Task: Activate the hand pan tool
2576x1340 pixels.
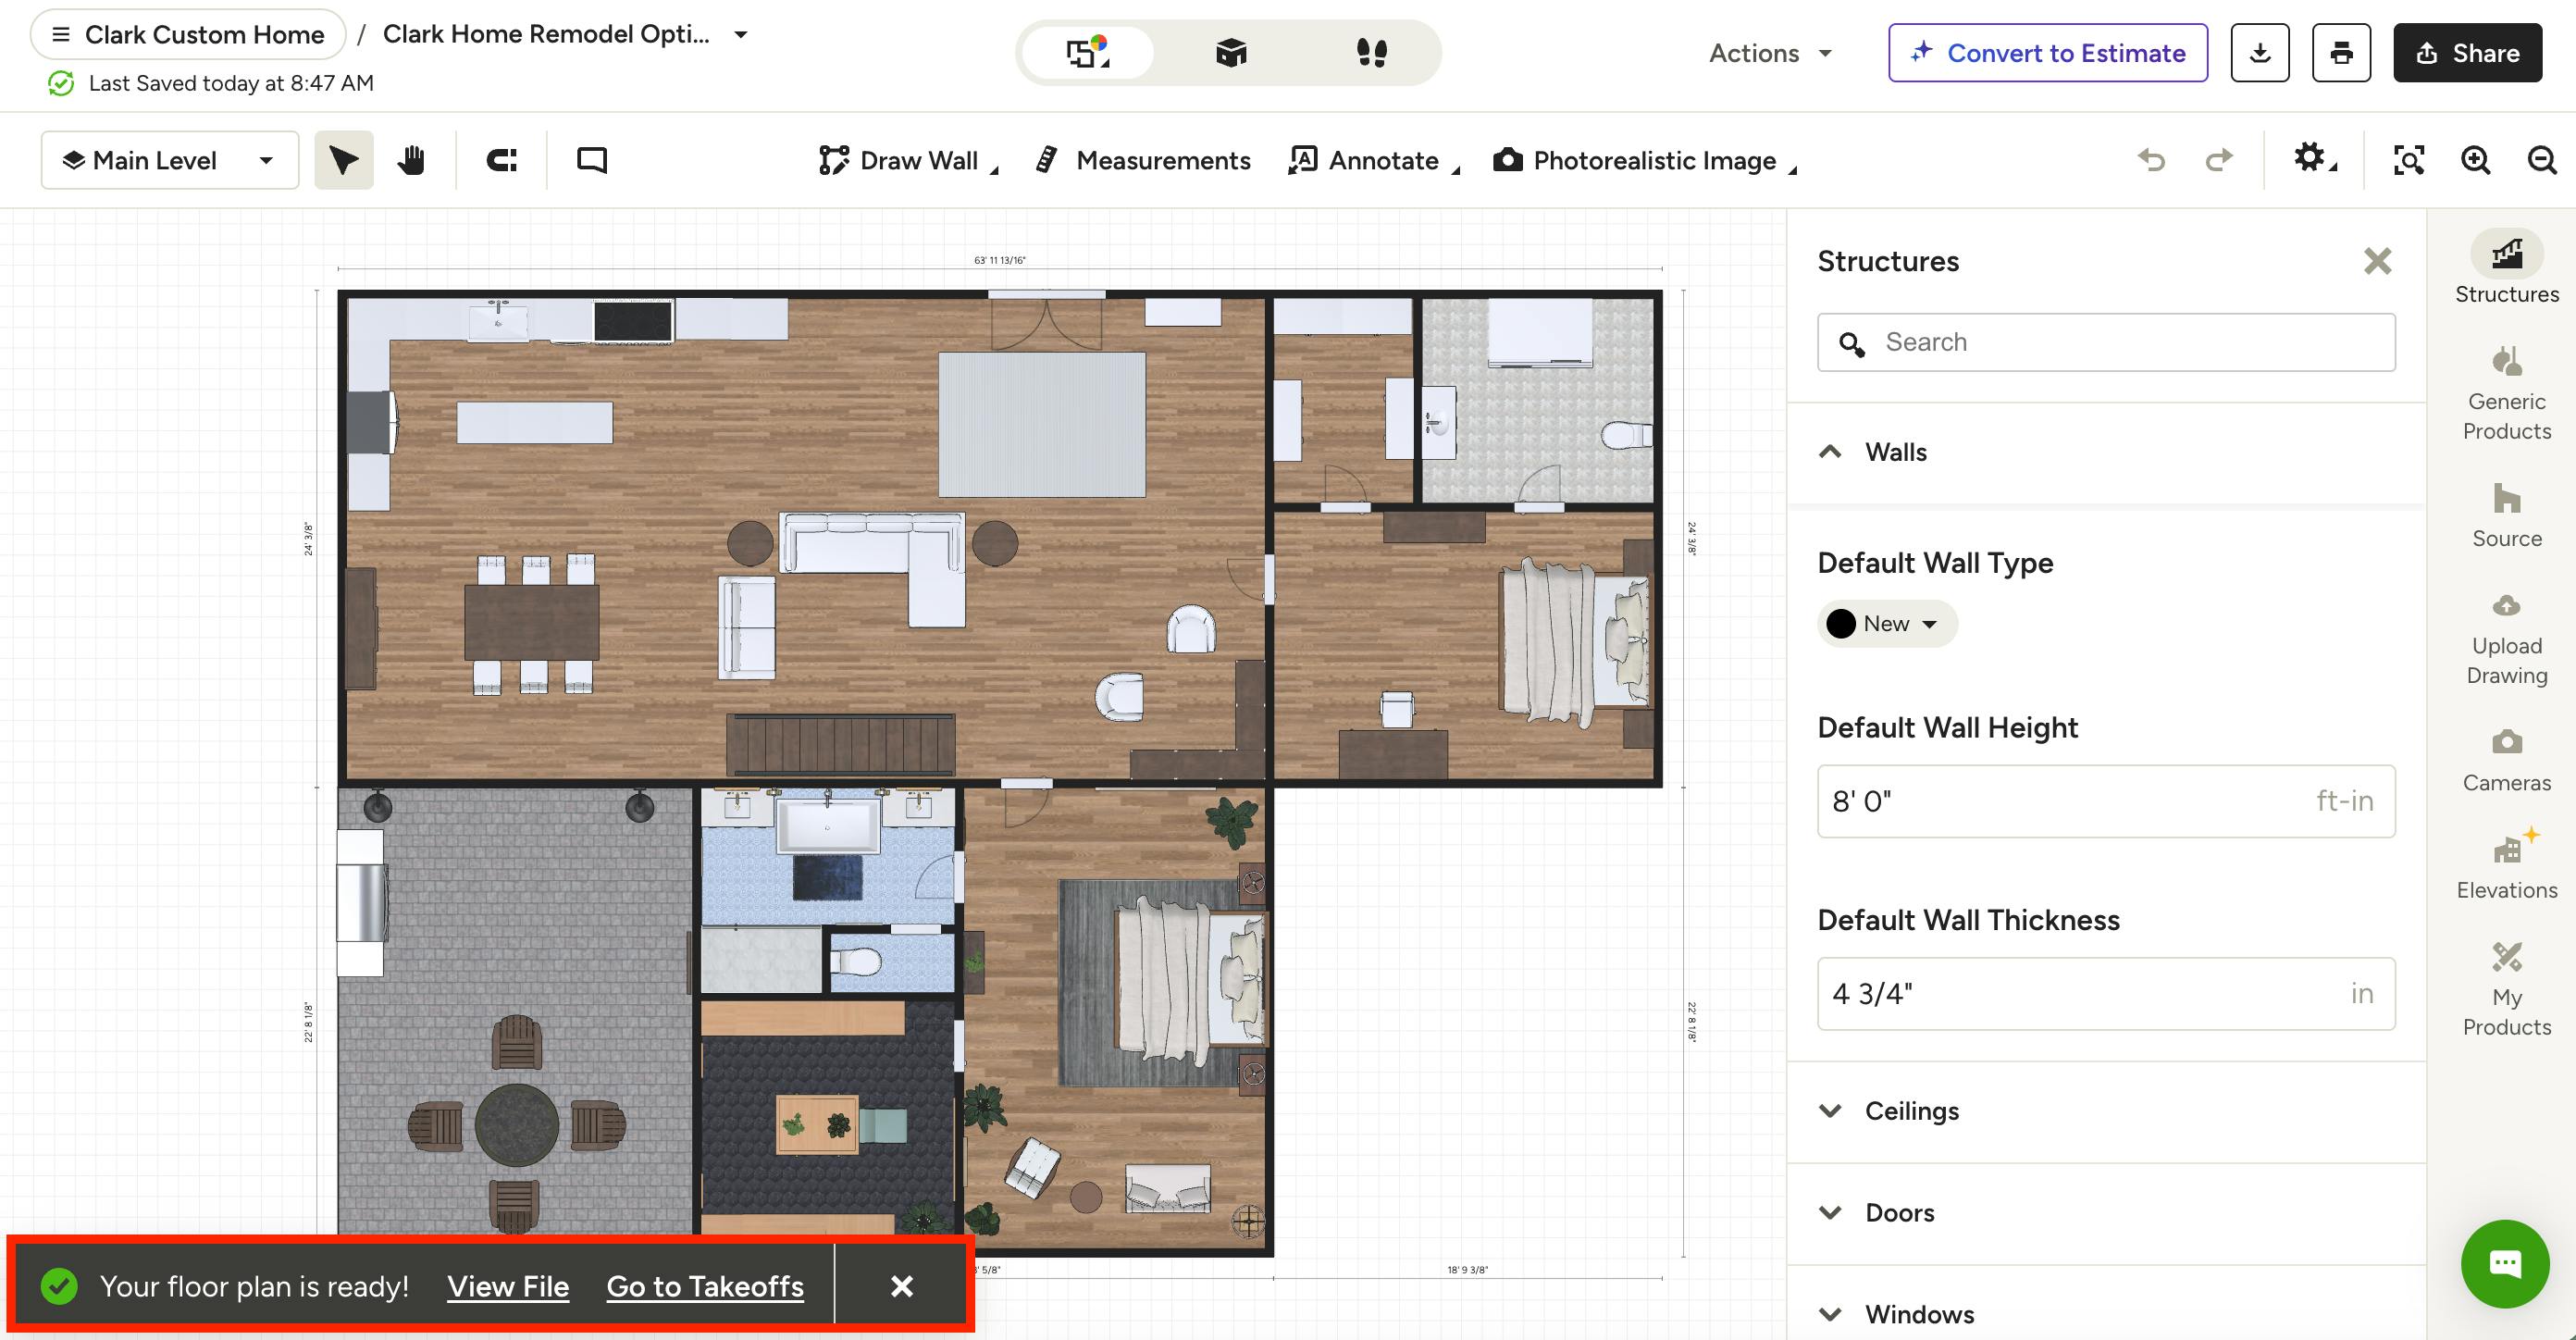Action: [410, 160]
